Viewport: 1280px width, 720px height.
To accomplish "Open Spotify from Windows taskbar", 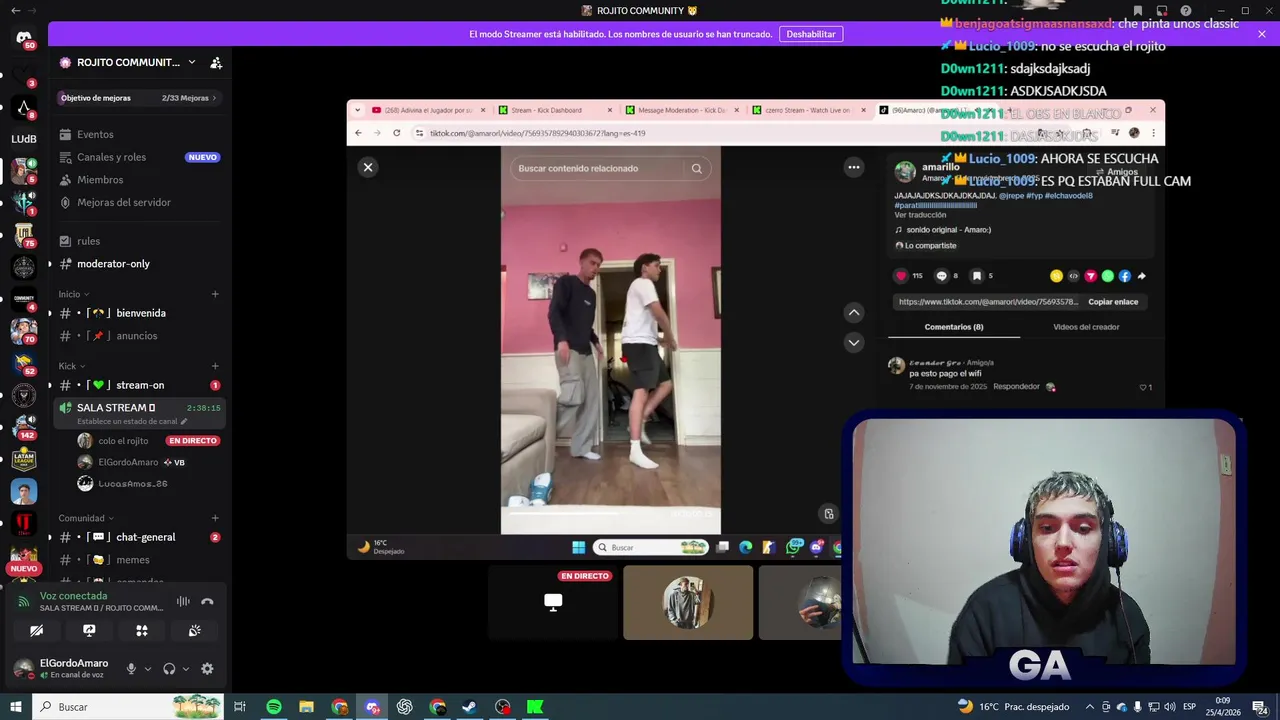I will (273, 707).
